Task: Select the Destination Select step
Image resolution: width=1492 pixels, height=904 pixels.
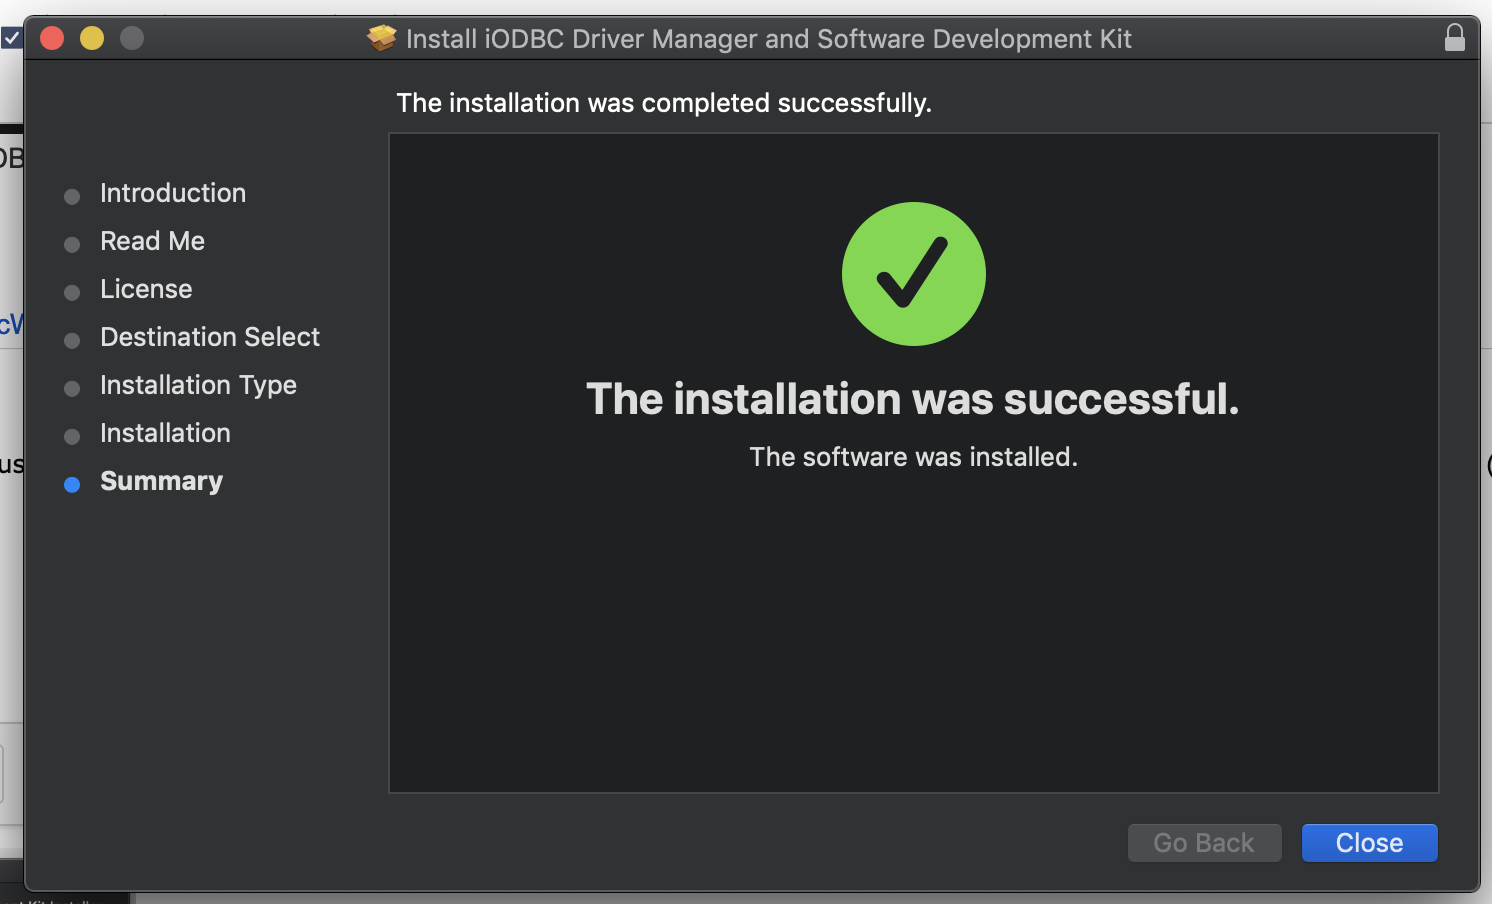Action: point(210,337)
